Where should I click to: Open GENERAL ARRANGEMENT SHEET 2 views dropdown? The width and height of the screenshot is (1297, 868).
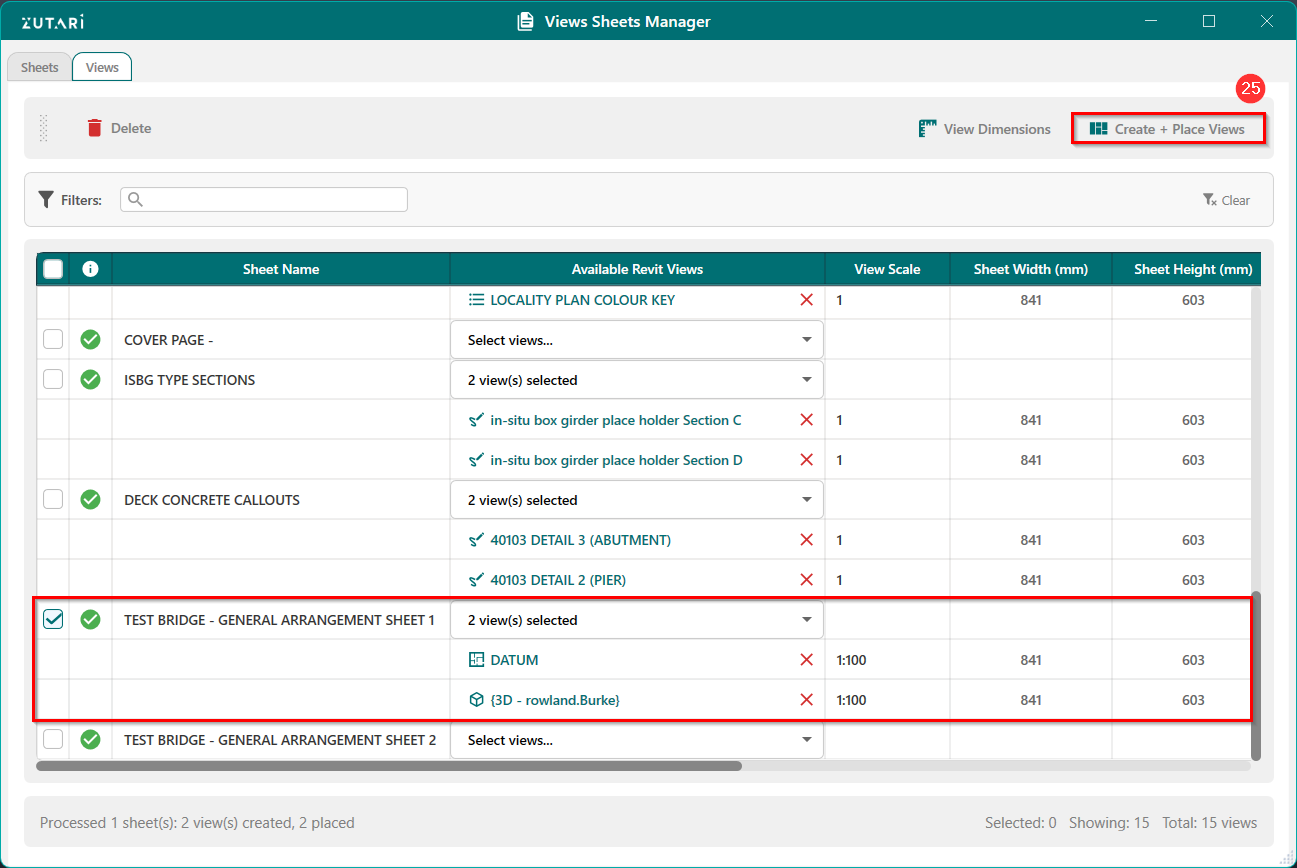pos(637,740)
